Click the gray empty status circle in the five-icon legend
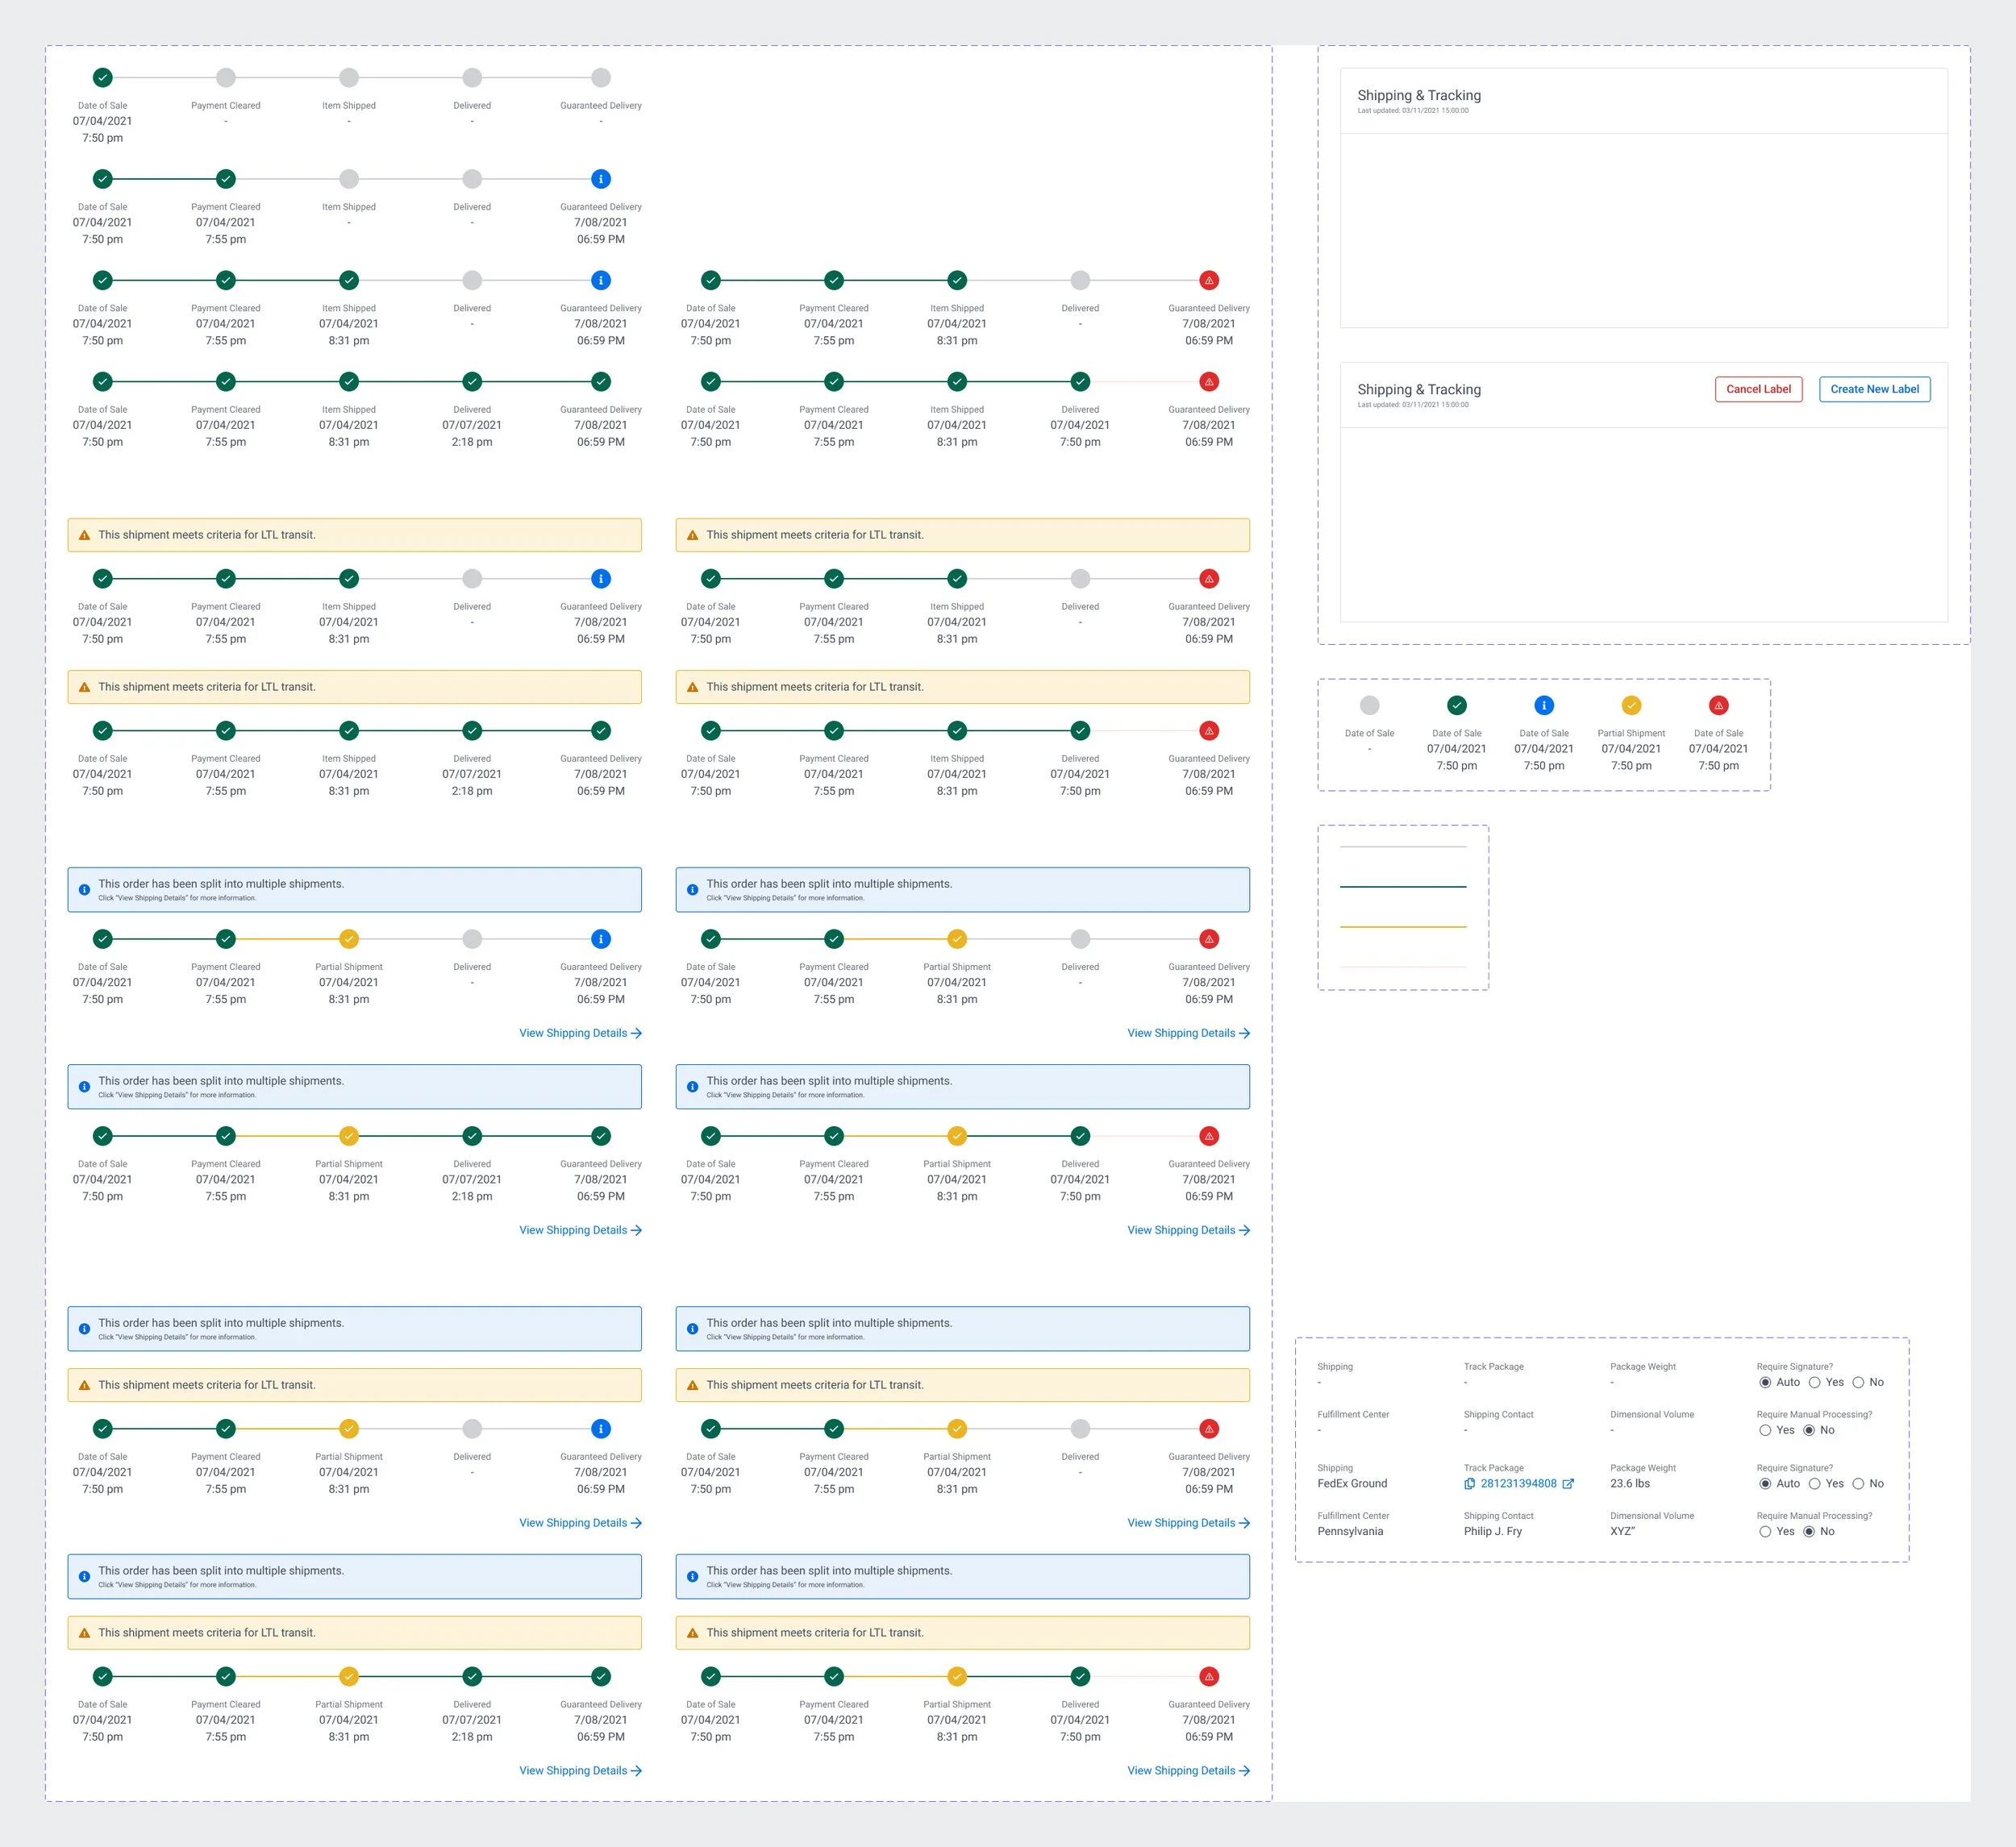 click(1369, 705)
